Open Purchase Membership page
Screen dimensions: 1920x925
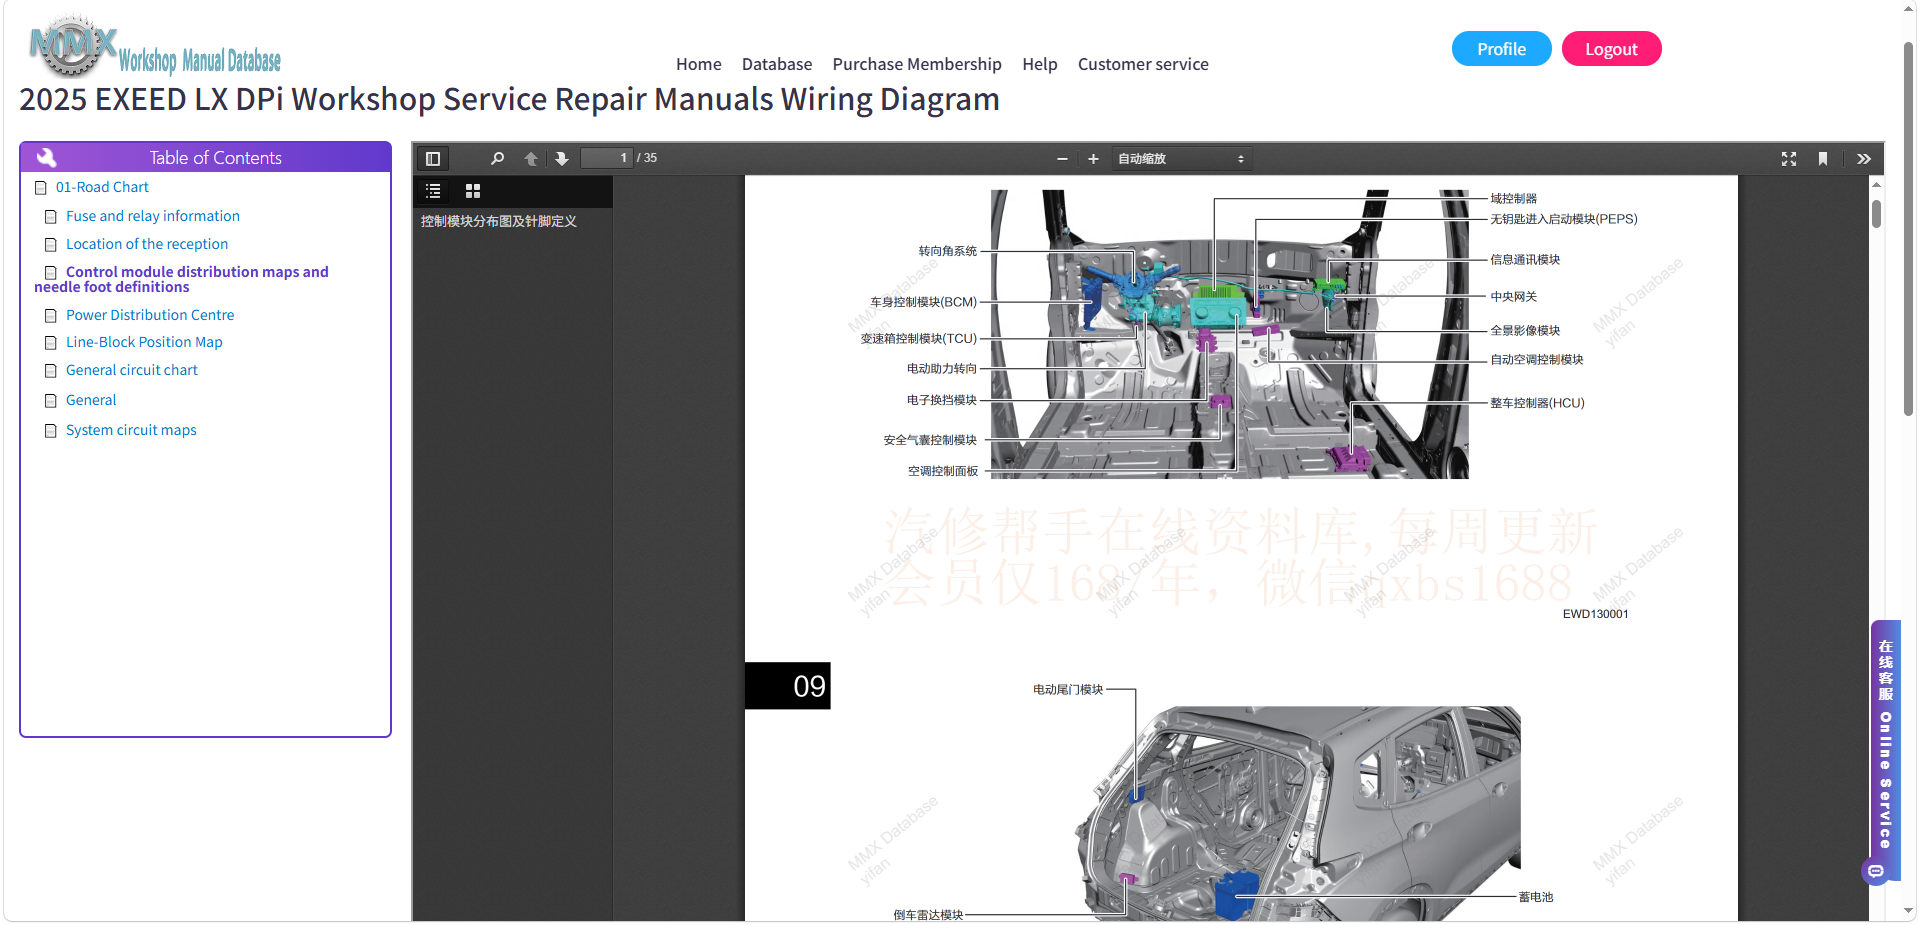pos(917,64)
